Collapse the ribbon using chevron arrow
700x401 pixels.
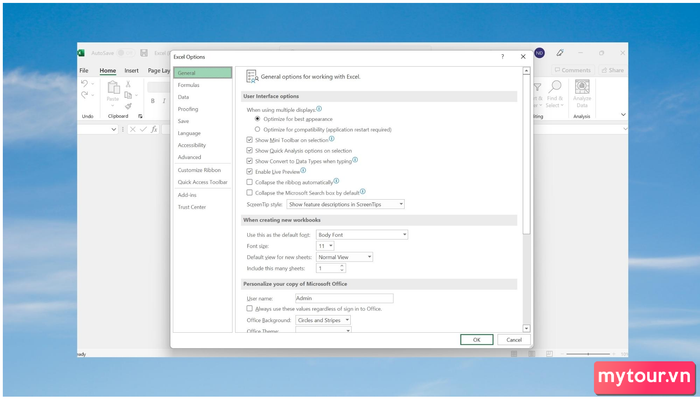[x=623, y=115]
